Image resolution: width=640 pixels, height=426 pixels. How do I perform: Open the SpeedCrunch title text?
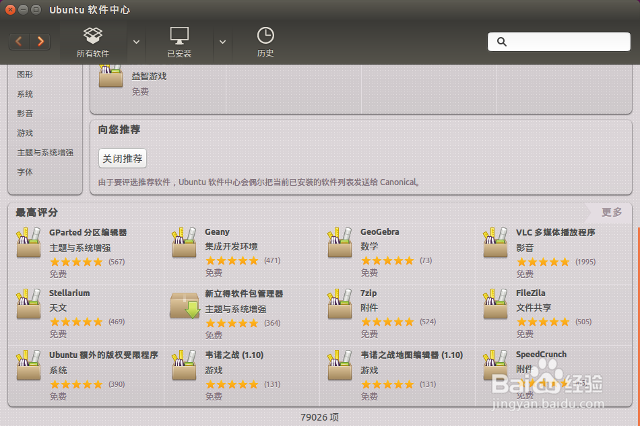(541, 354)
